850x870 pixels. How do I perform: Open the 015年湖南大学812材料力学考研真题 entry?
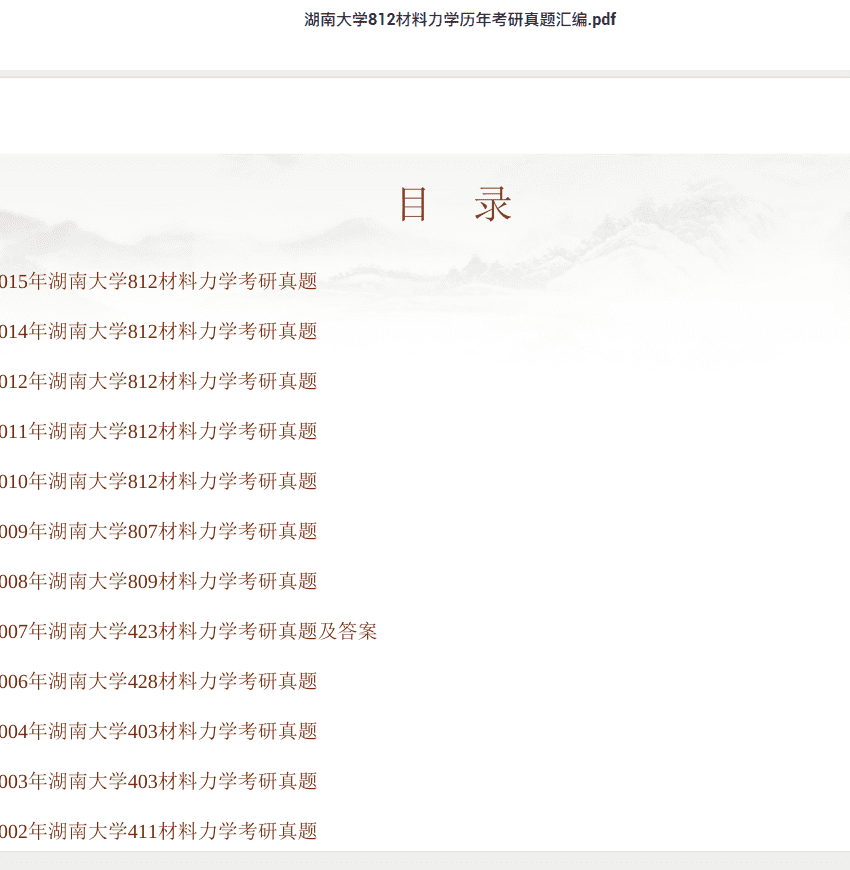tap(159, 281)
